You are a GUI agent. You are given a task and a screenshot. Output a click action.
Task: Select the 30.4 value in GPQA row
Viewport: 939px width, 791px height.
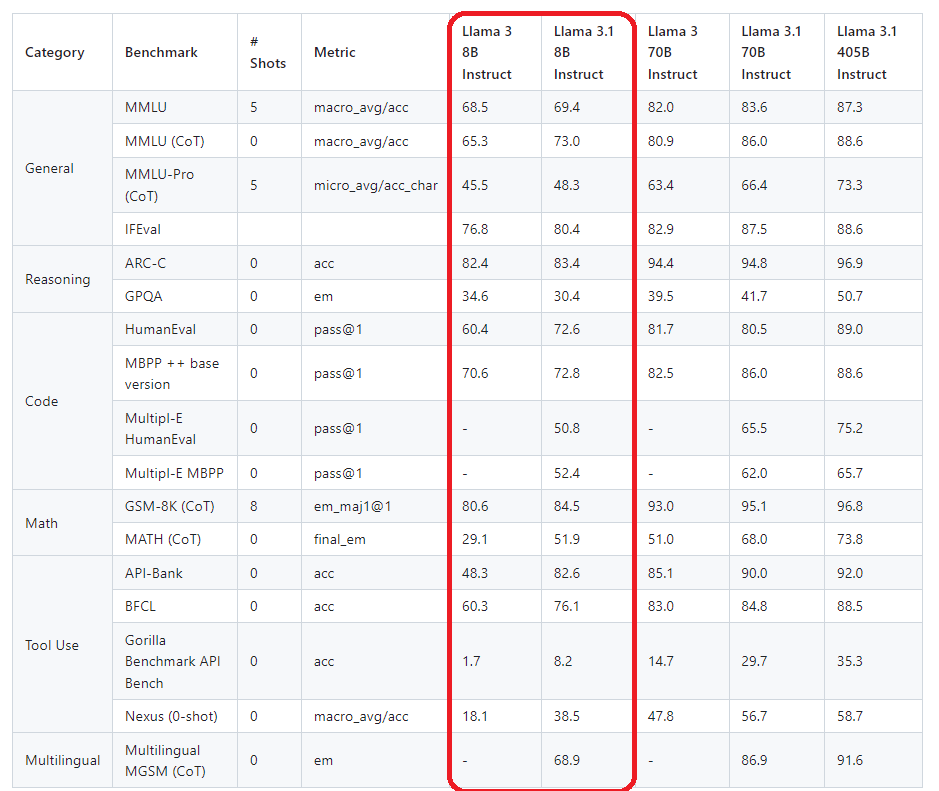click(x=567, y=296)
